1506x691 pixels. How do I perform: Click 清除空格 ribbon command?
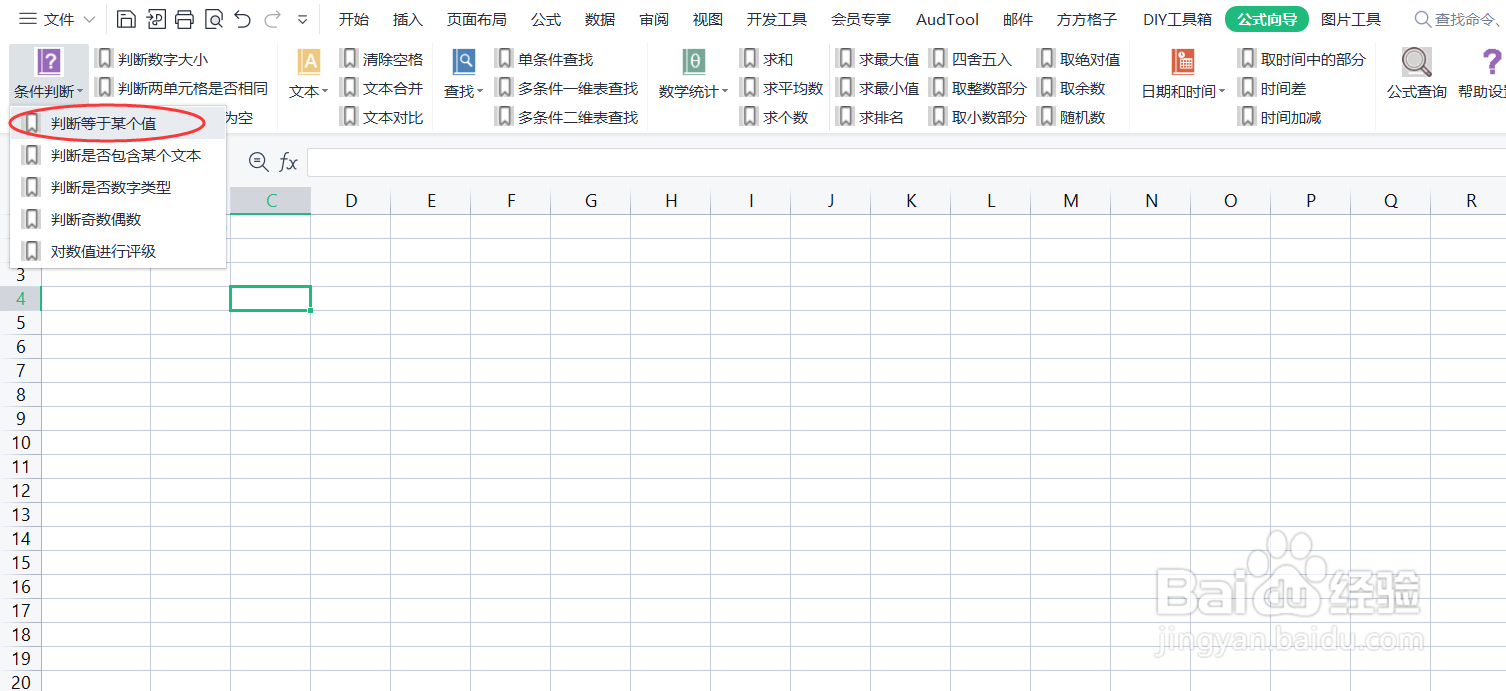click(382, 60)
